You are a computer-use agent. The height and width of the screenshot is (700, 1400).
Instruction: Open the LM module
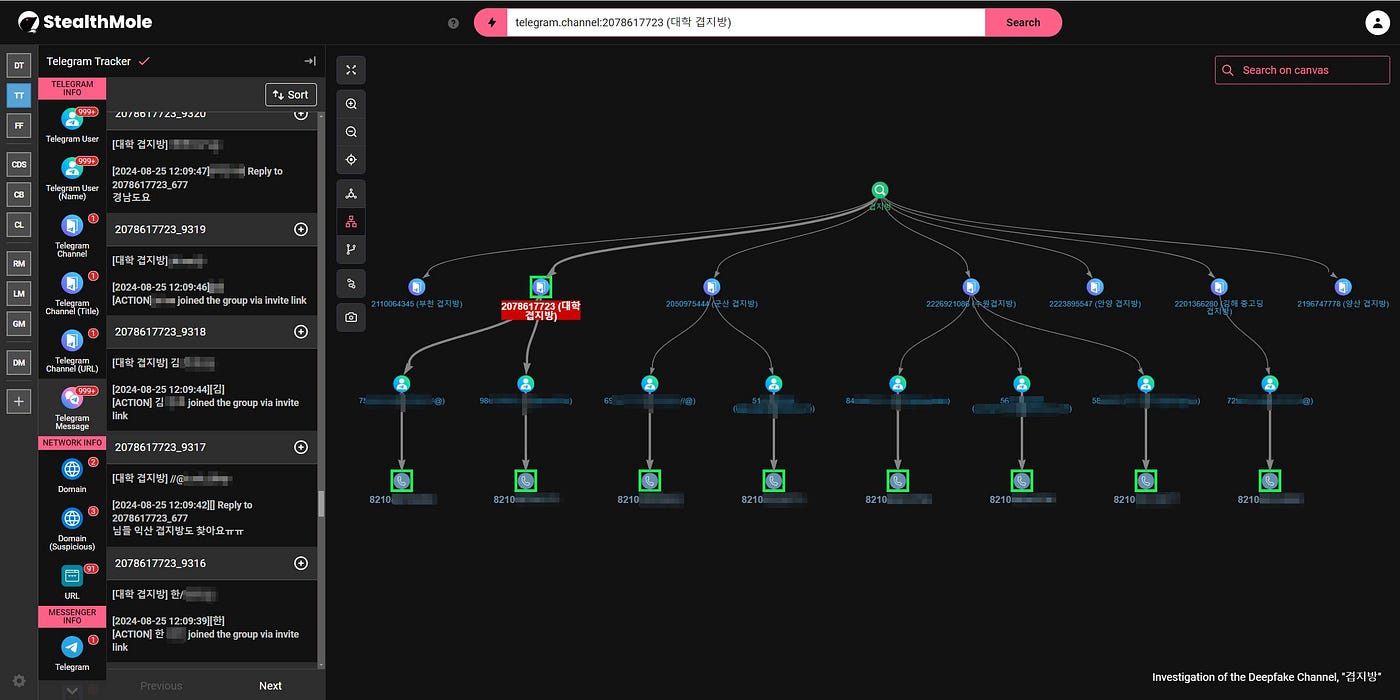click(x=19, y=293)
